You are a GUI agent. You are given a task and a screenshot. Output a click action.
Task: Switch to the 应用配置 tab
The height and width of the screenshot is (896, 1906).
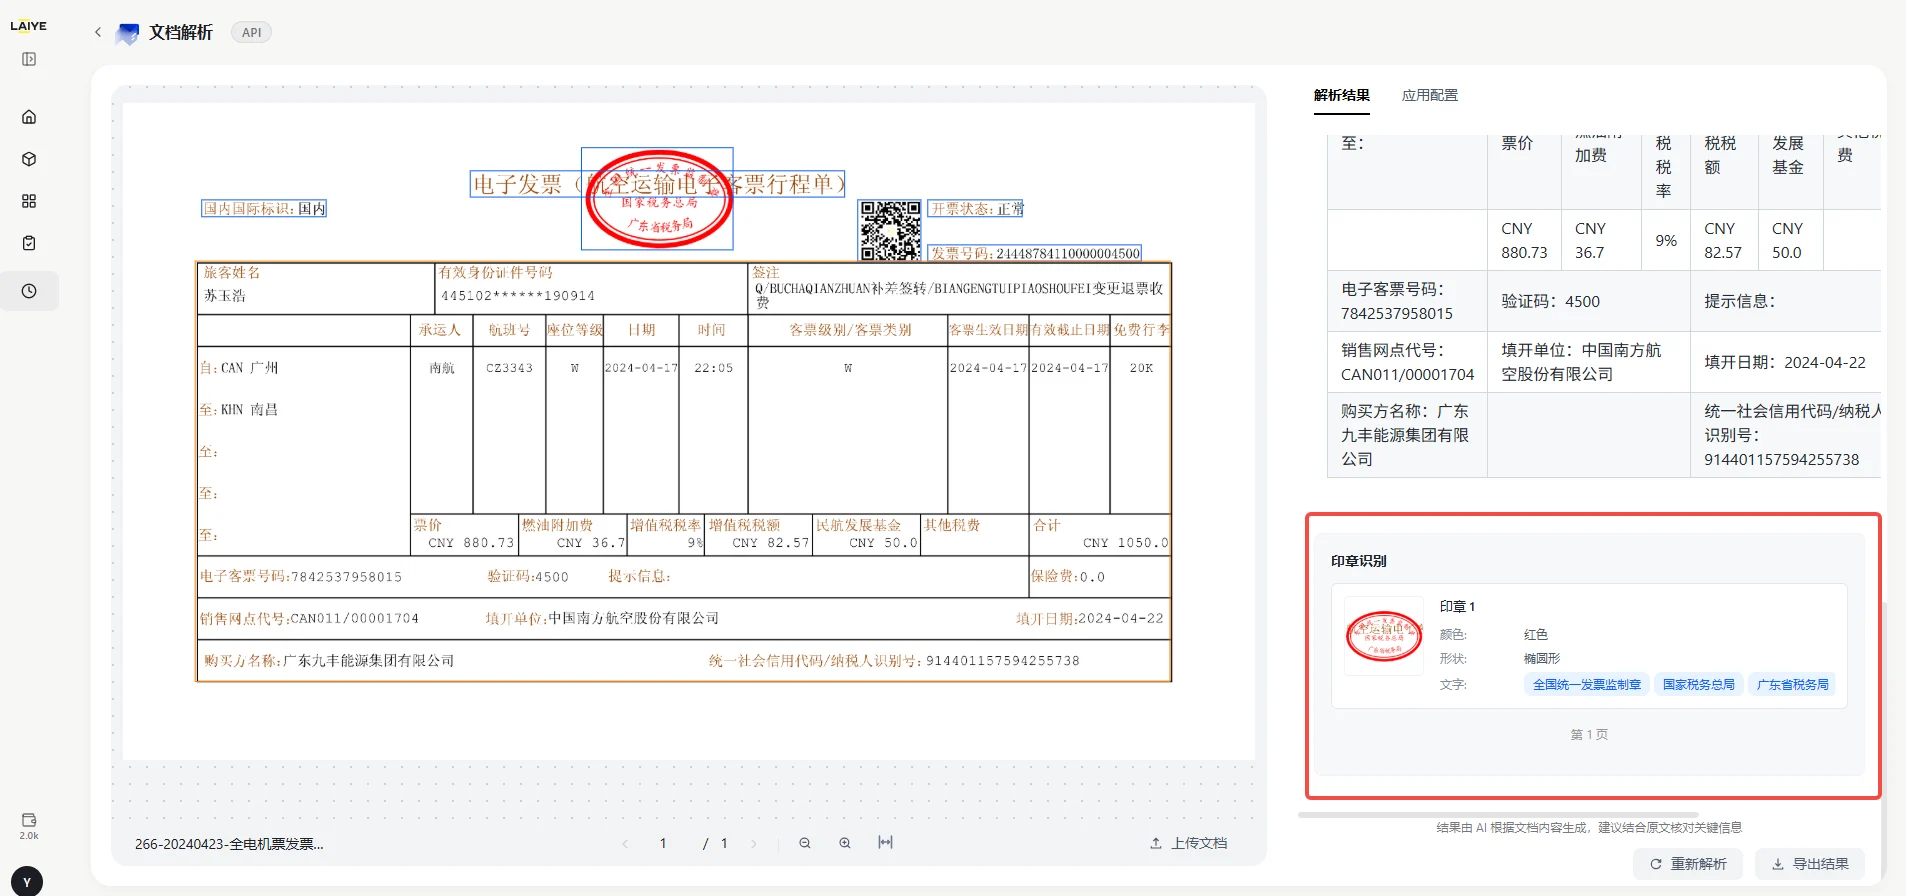1430,95
